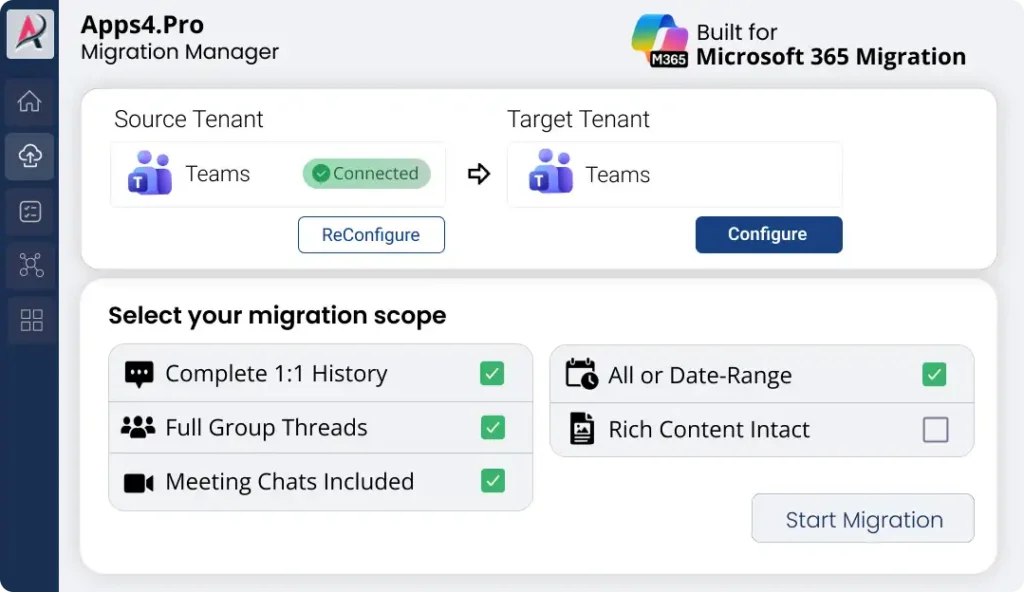Click the Target Tenant Teams icon
The image size is (1024, 592).
point(551,171)
